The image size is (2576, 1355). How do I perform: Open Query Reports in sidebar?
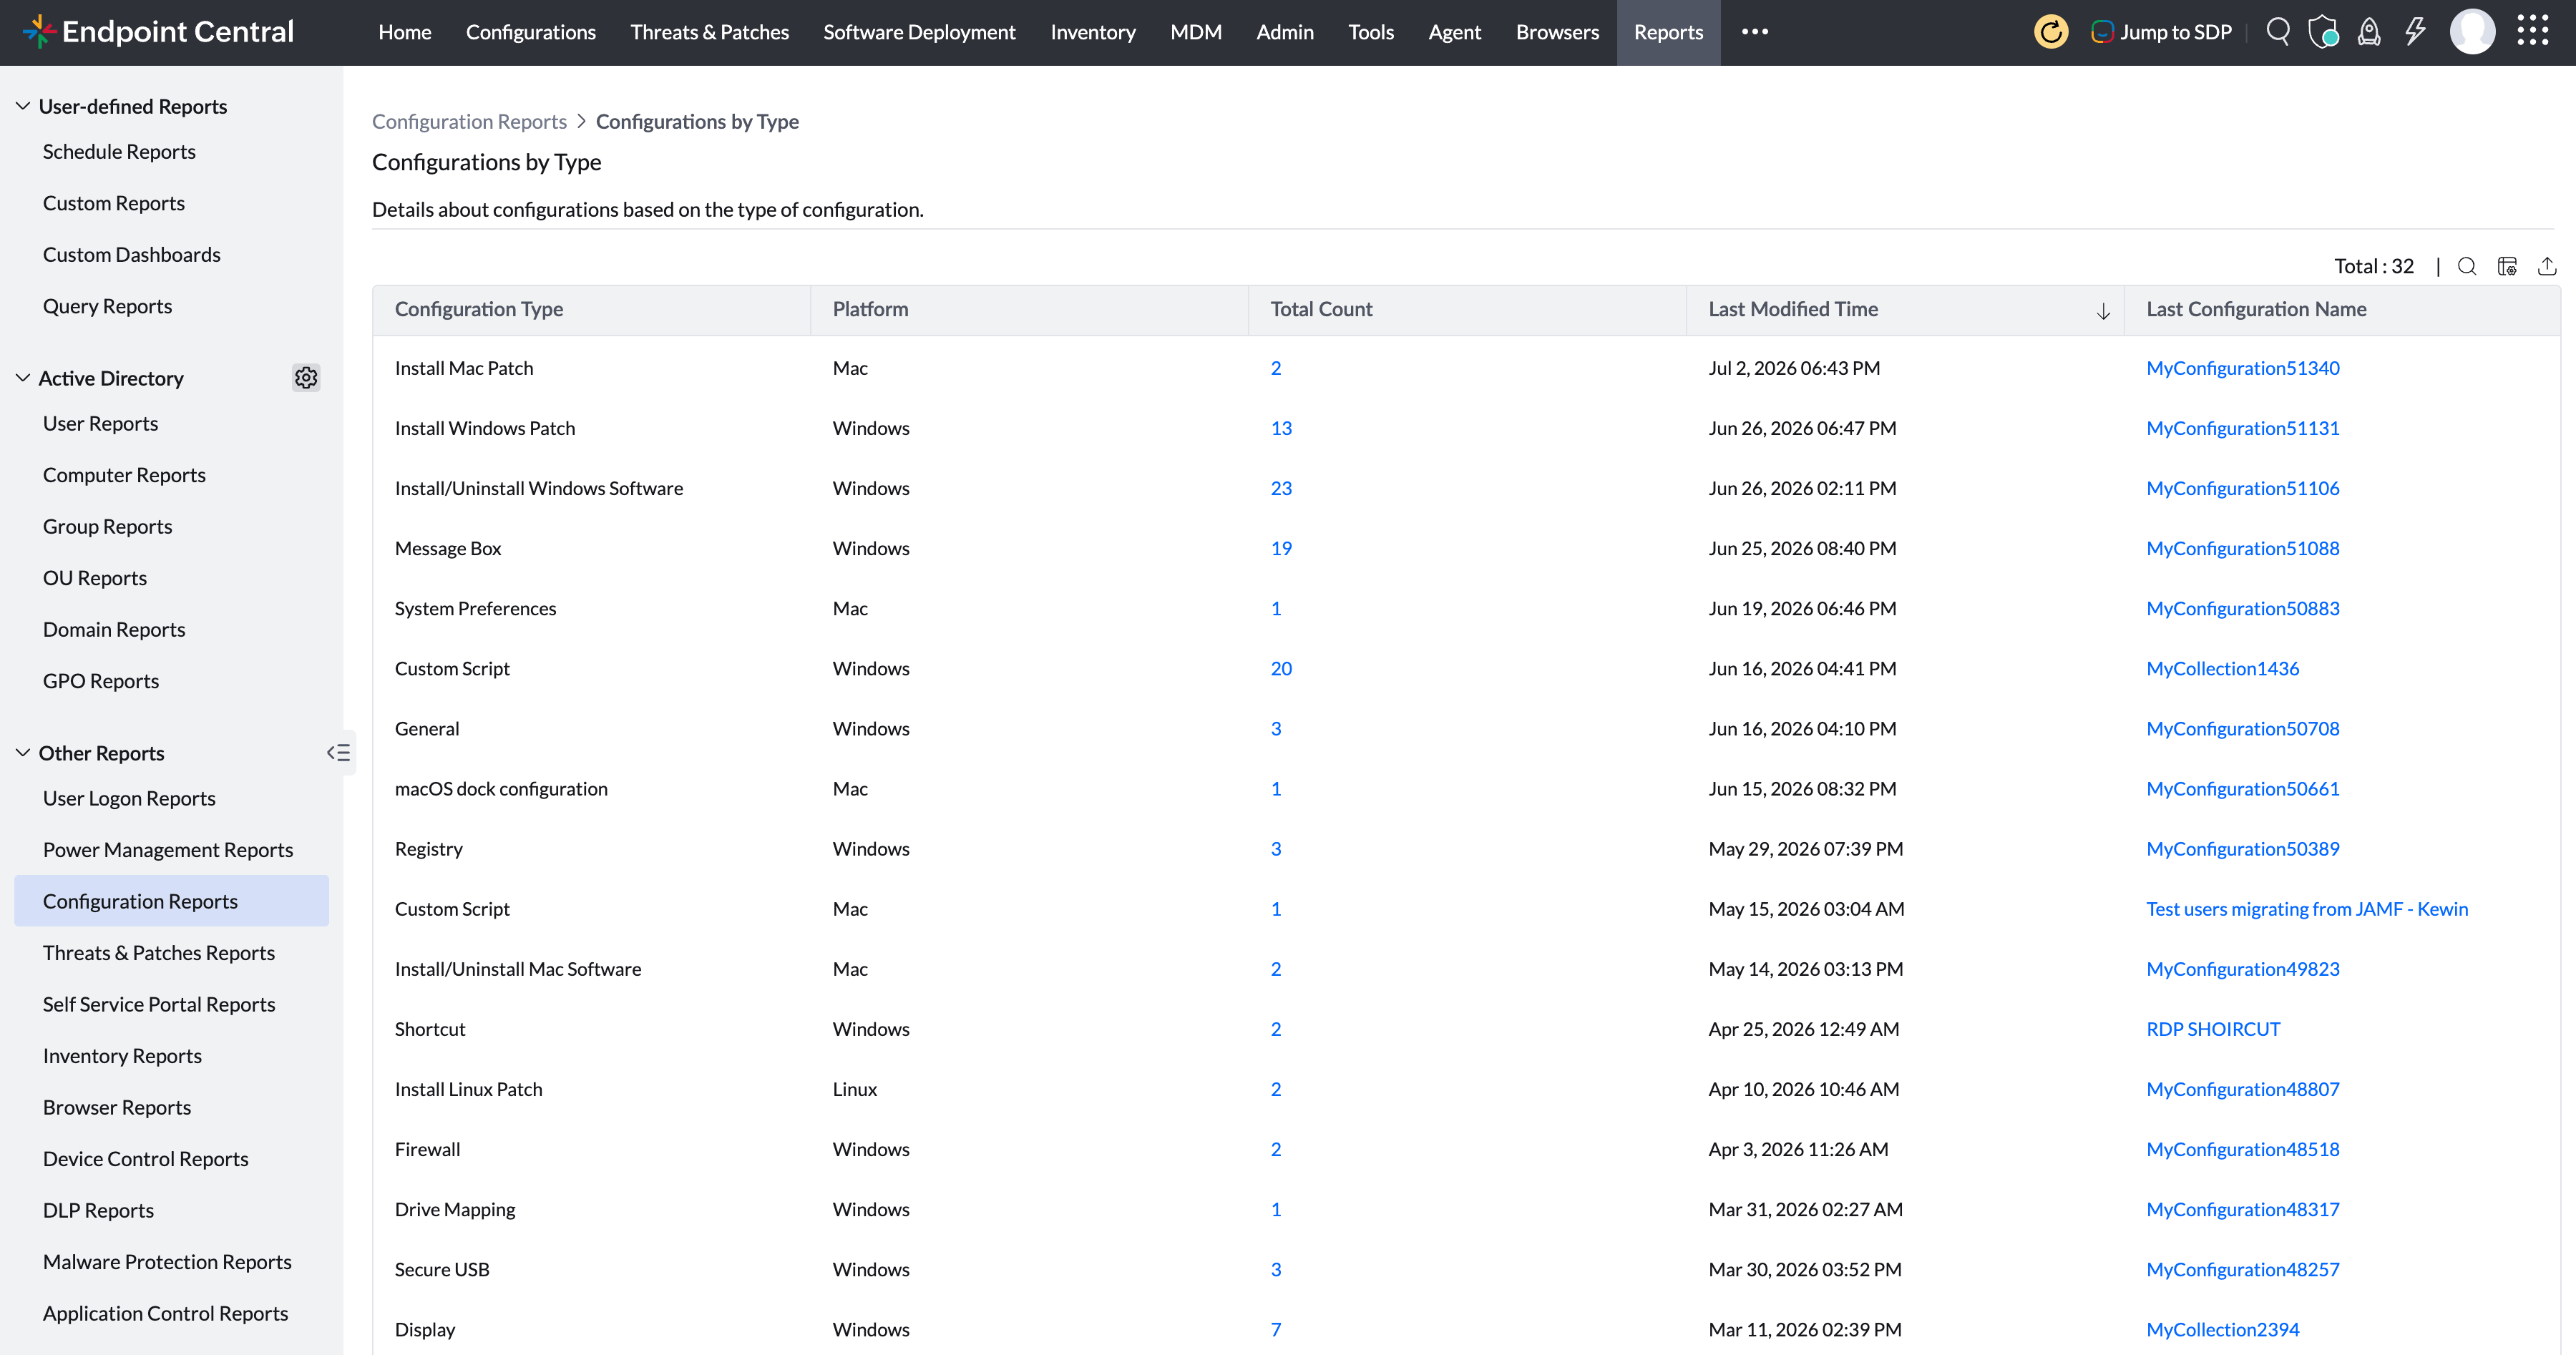point(107,306)
